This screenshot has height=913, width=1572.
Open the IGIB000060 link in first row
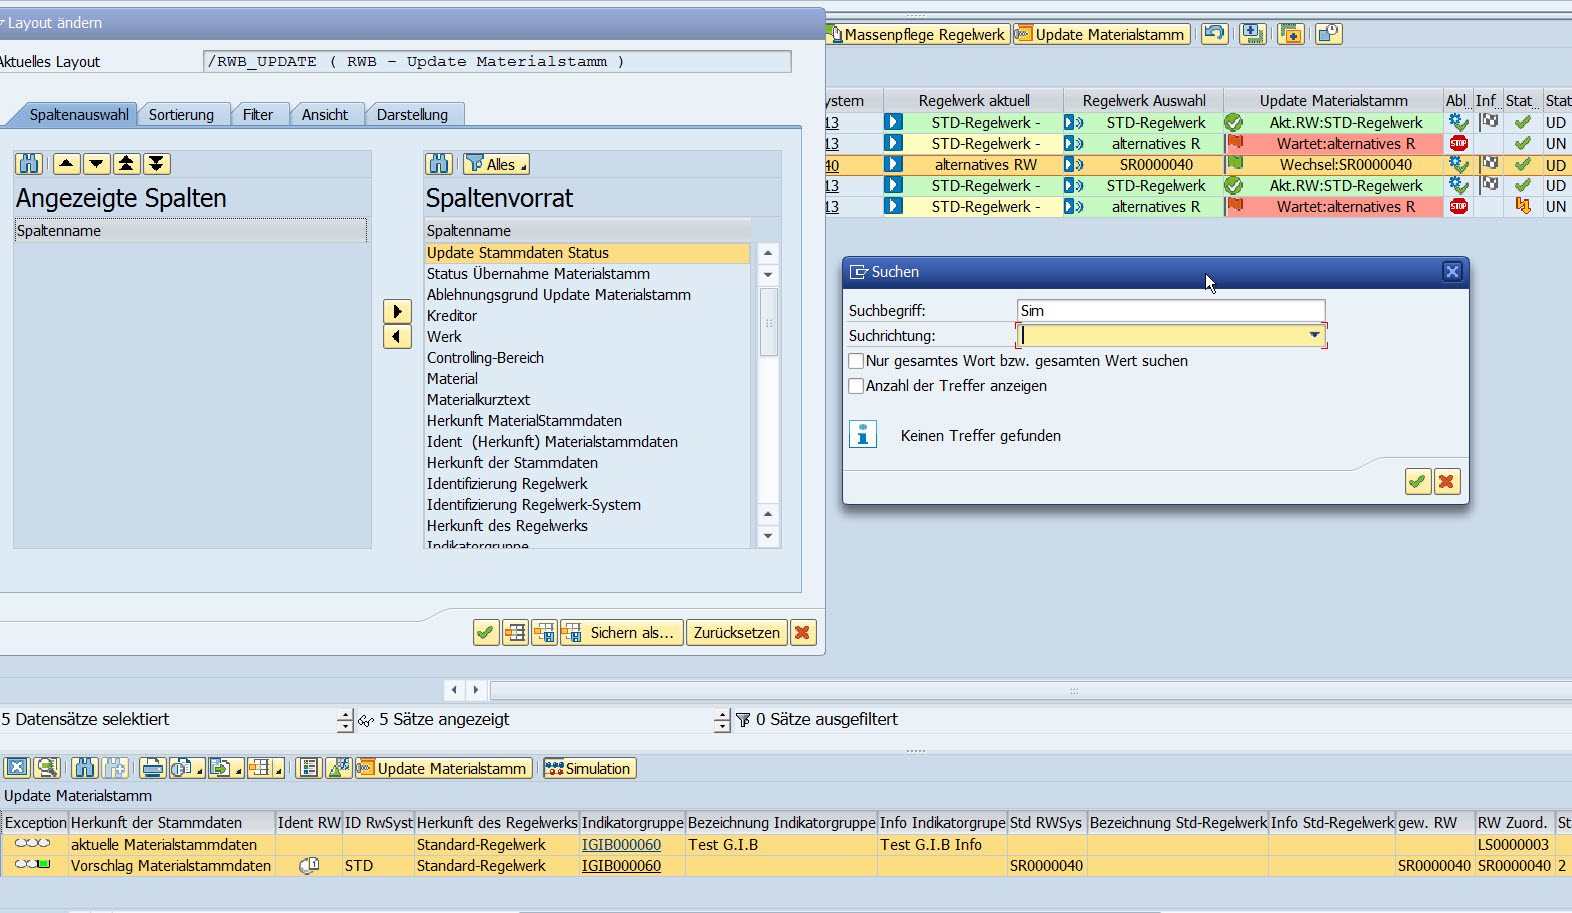[x=621, y=845]
